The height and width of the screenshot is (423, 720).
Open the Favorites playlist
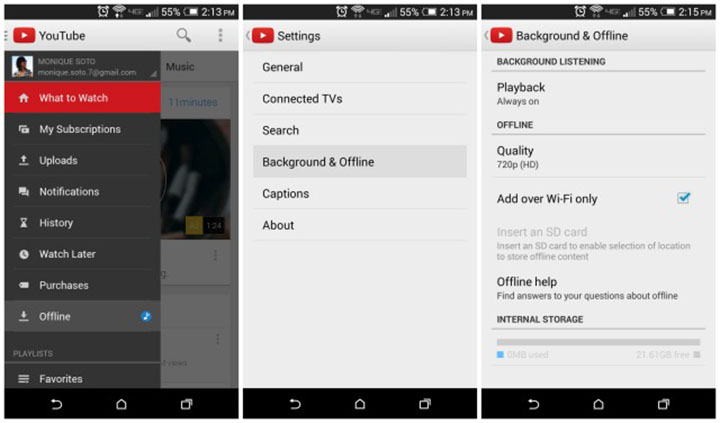tap(83, 379)
